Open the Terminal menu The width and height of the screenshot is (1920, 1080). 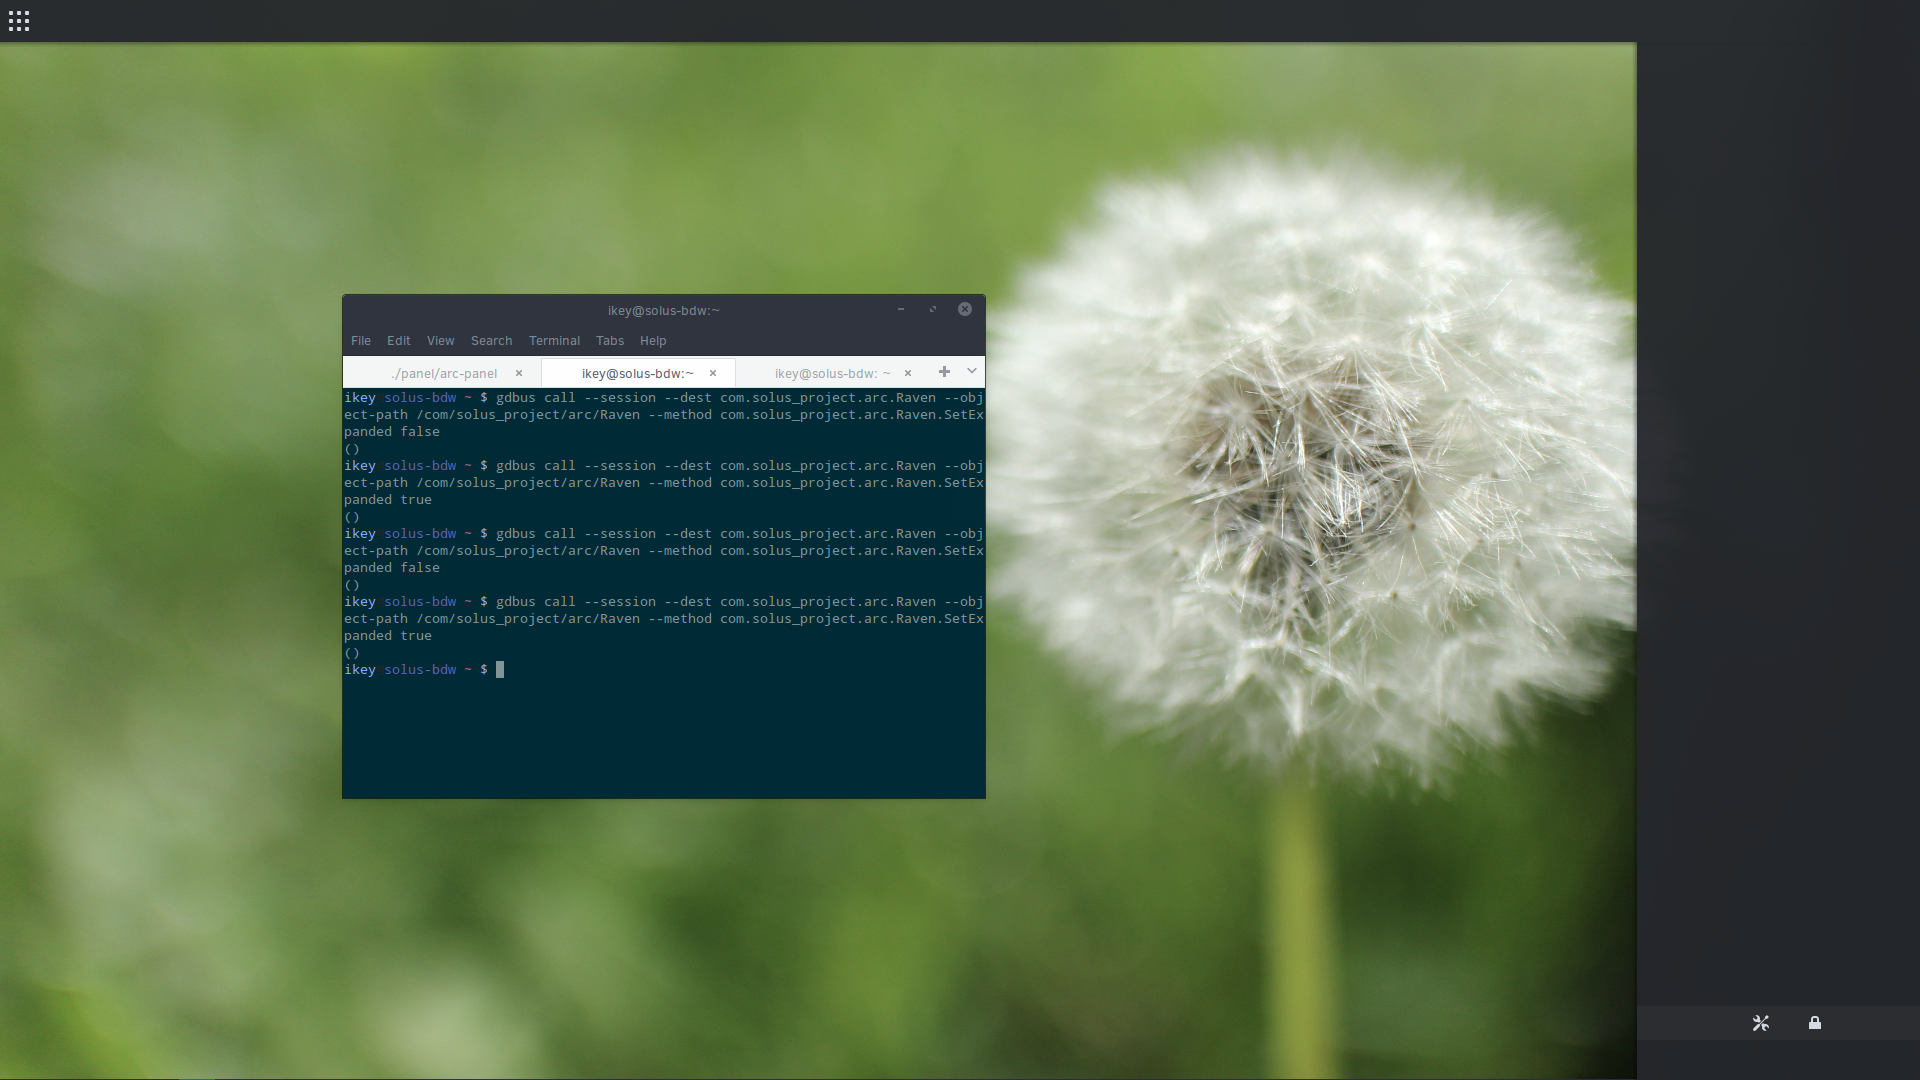tap(554, 341)
